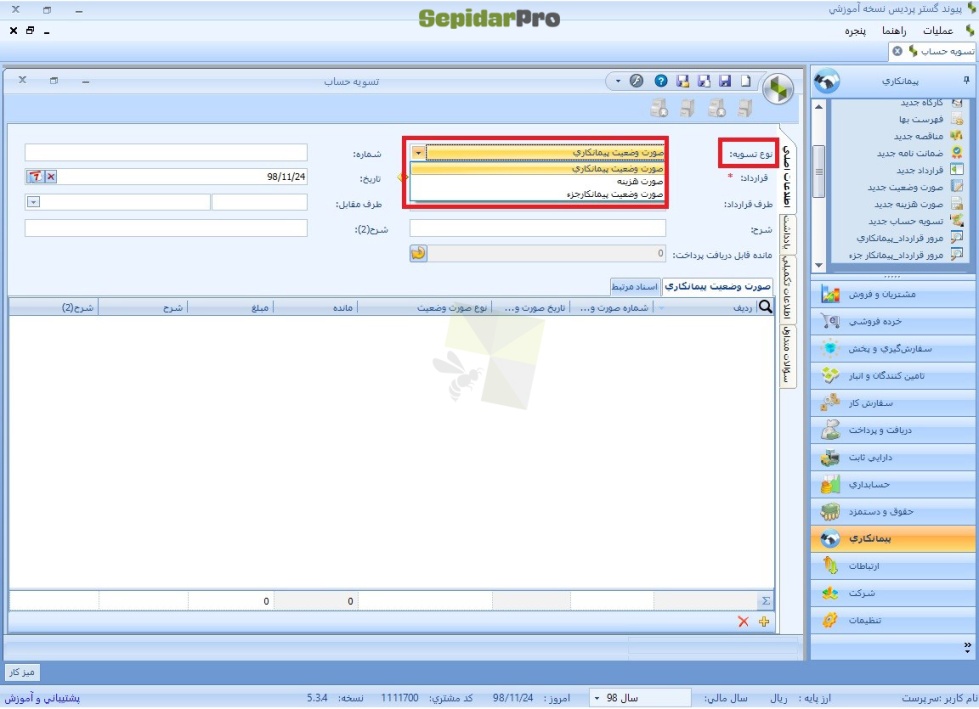
Task: Open تسویه حساب جدید in the side panel
Action: click(906, 221)
